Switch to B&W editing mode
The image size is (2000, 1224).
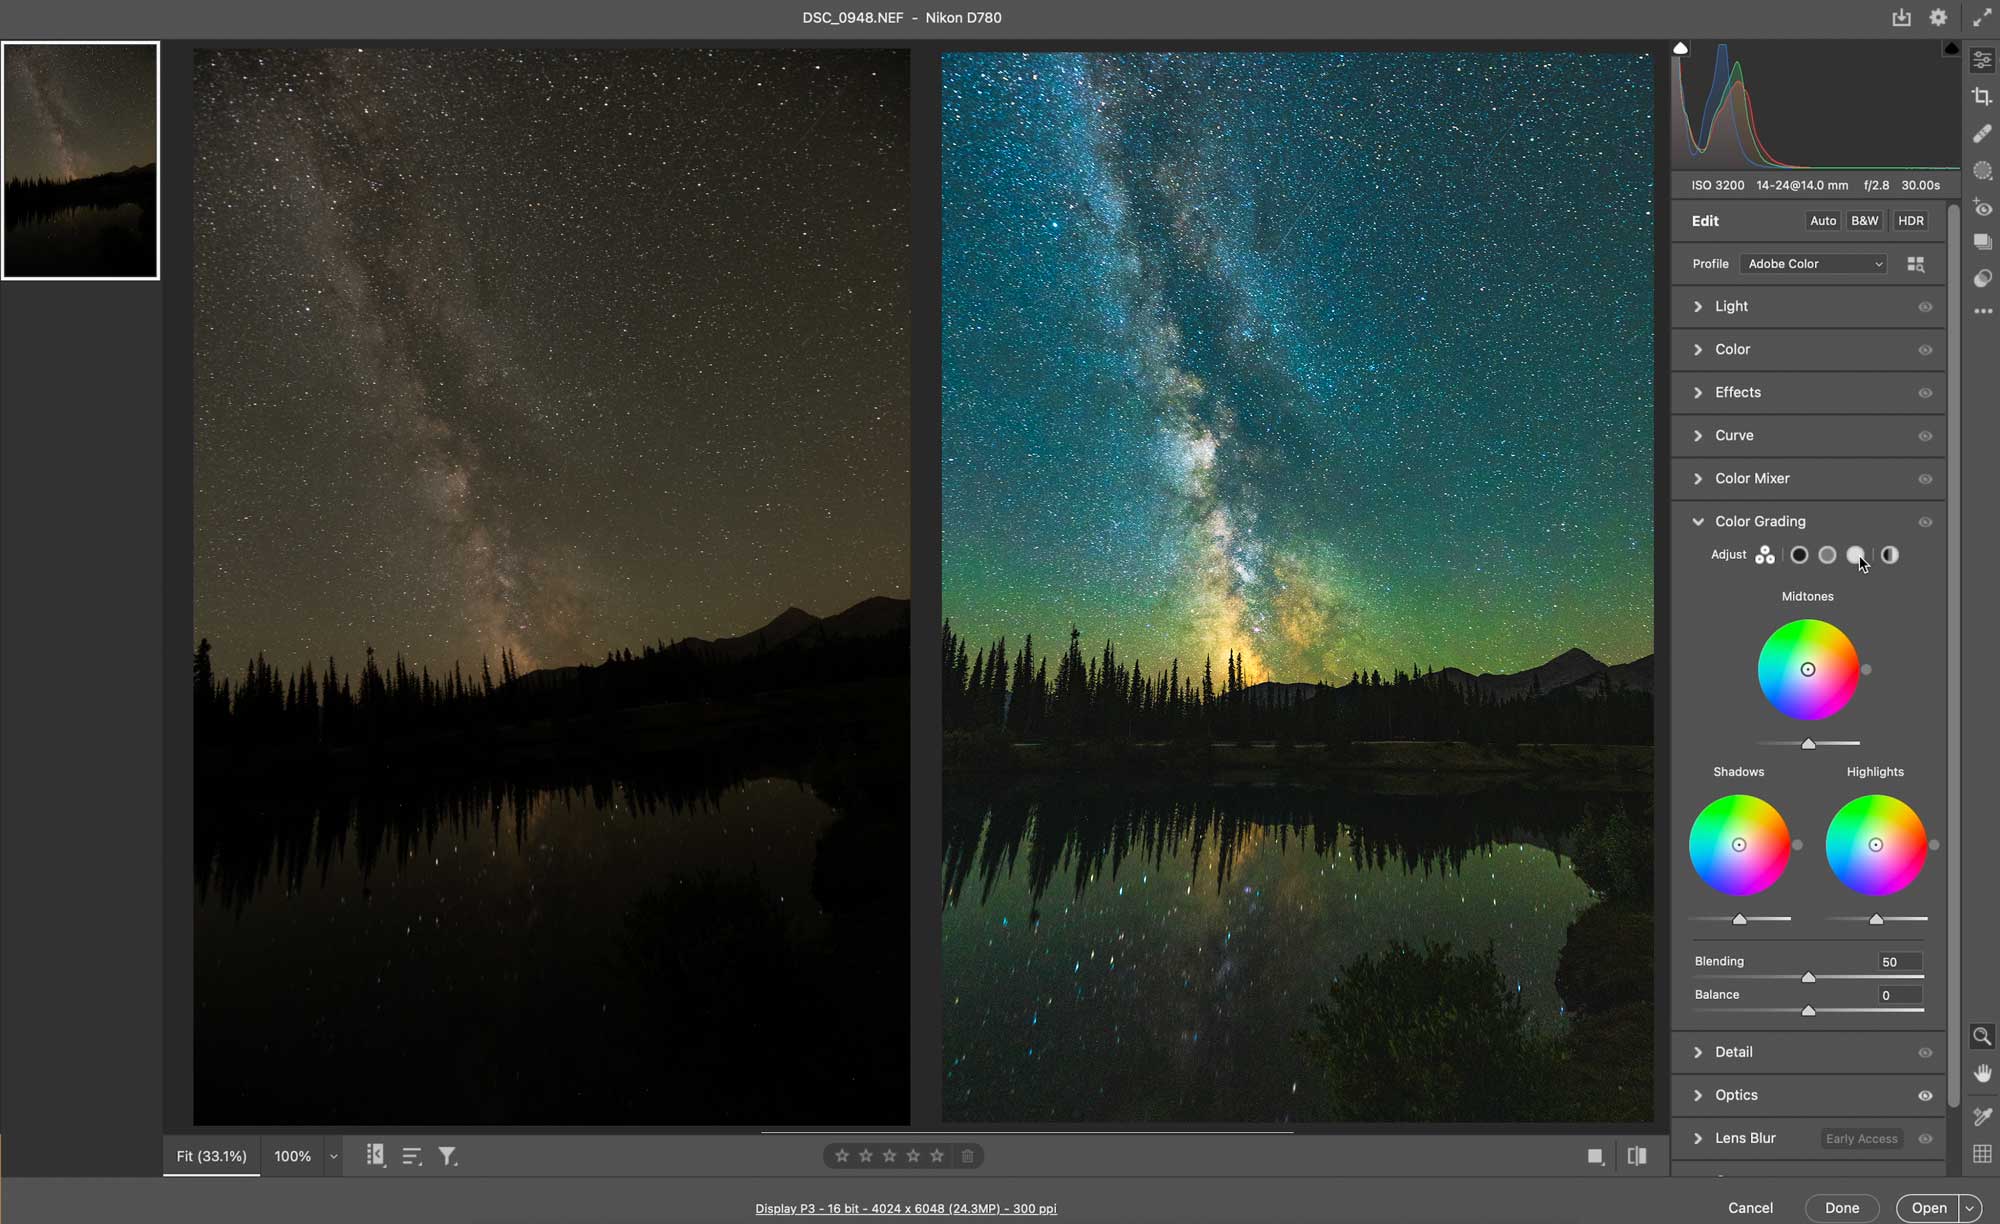click(x=1863, y=220)
